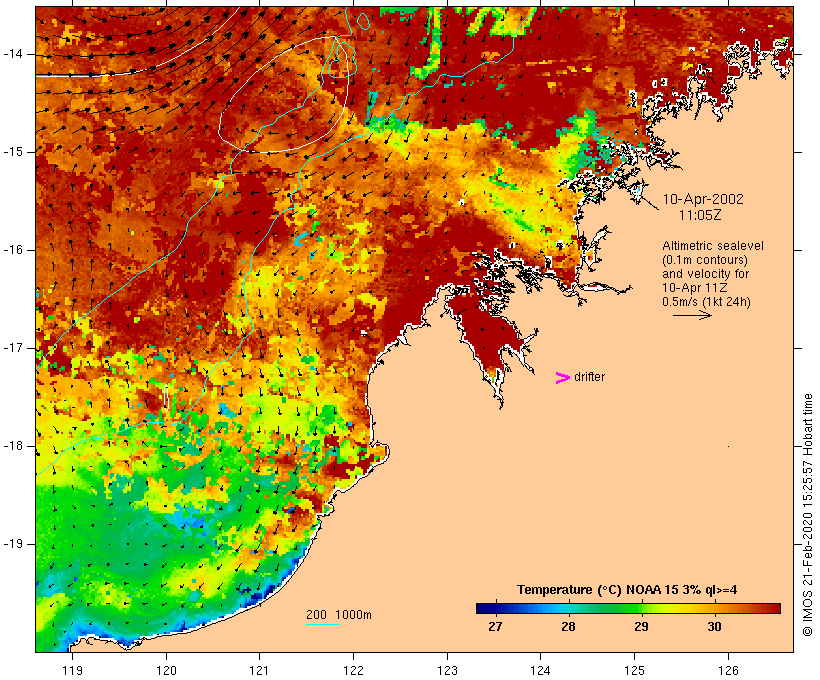
Task: Click the 'drifter' legend label
Action: (x=589, y=377)
